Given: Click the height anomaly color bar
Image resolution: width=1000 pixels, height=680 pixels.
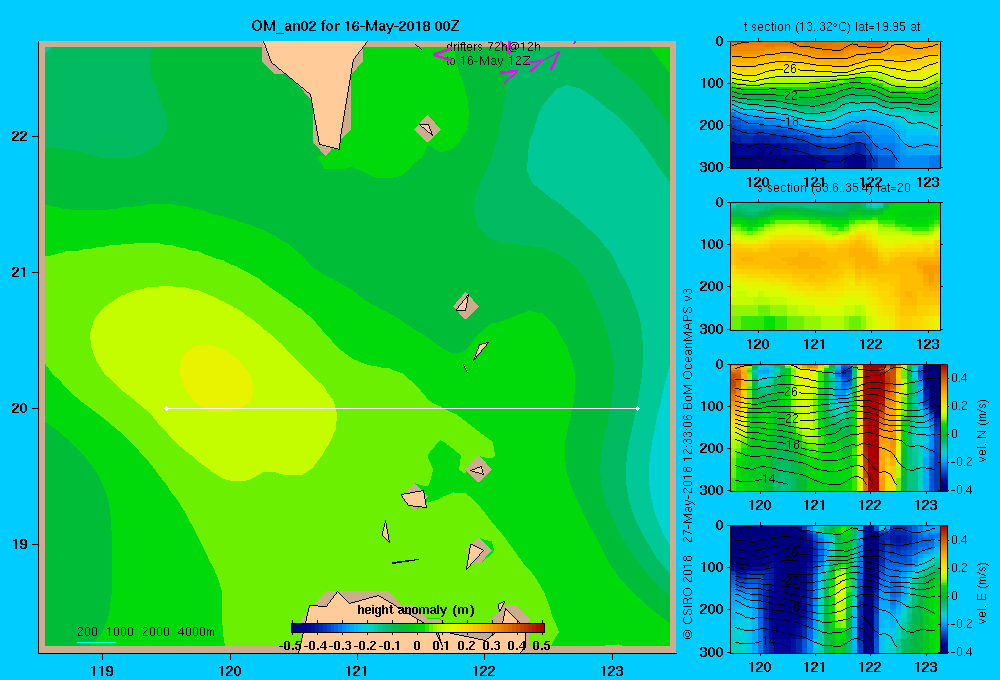Looking at the screenshot, I should [418, 628].
